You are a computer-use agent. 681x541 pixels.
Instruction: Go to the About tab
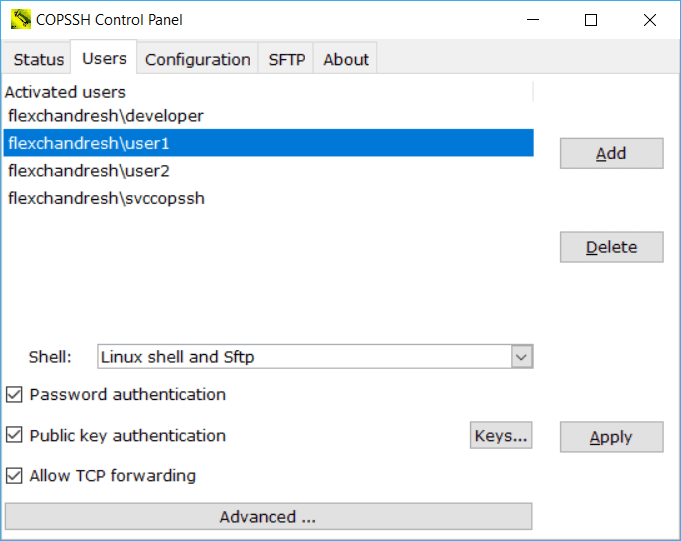pos(346,59)
